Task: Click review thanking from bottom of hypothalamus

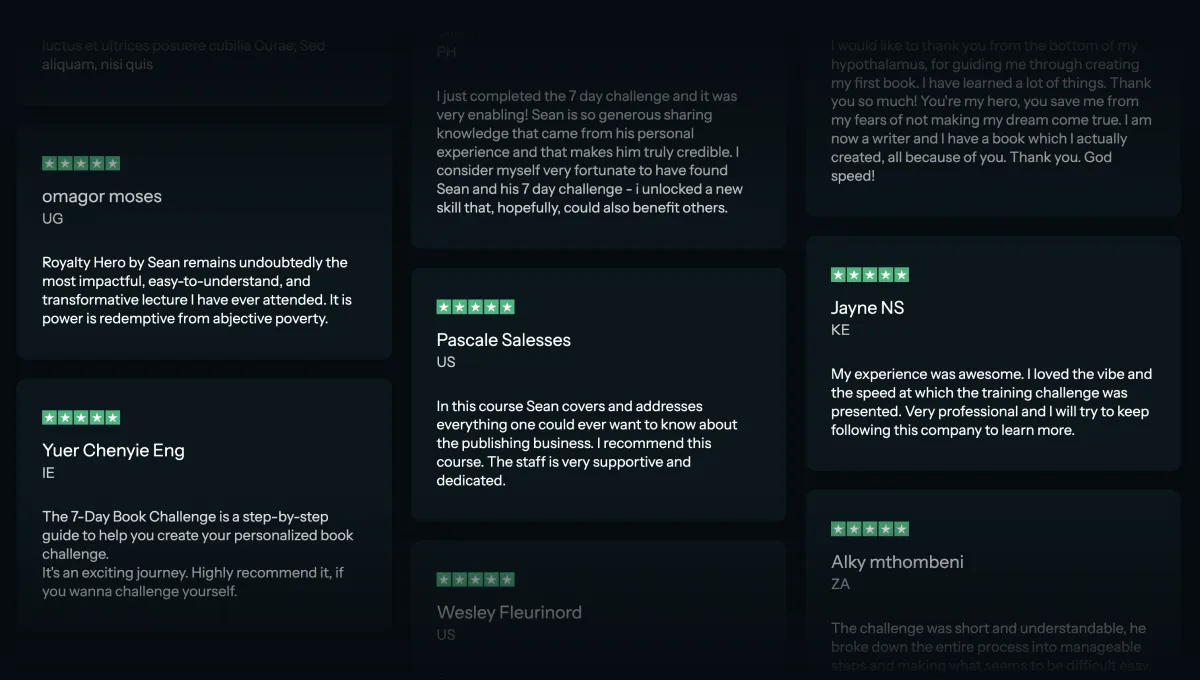Action: [991, 111]
